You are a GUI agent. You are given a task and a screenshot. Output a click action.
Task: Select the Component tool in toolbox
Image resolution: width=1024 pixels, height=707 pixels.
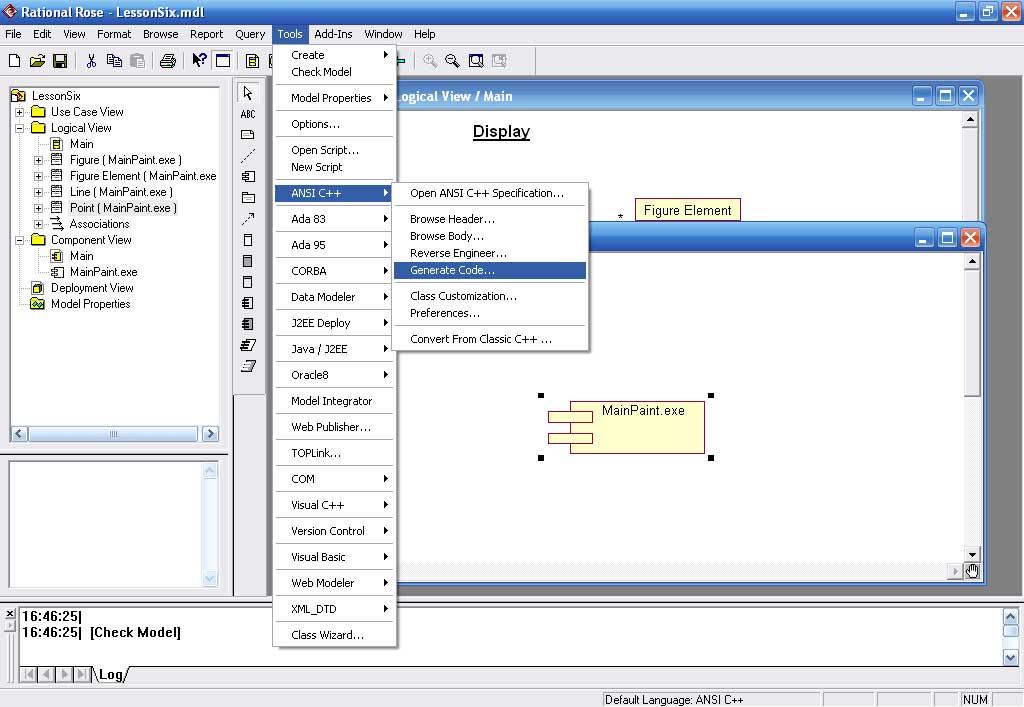point(248,177)
